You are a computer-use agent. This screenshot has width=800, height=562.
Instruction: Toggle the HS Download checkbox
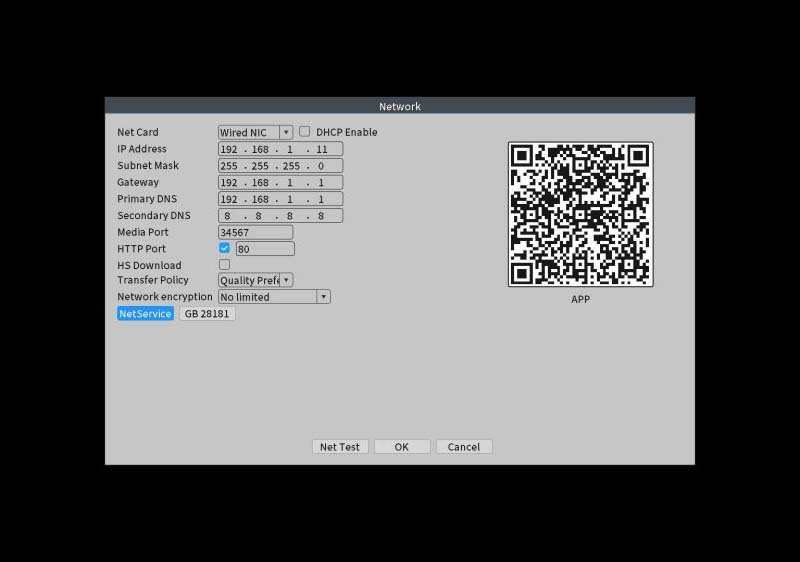point(225,265)
